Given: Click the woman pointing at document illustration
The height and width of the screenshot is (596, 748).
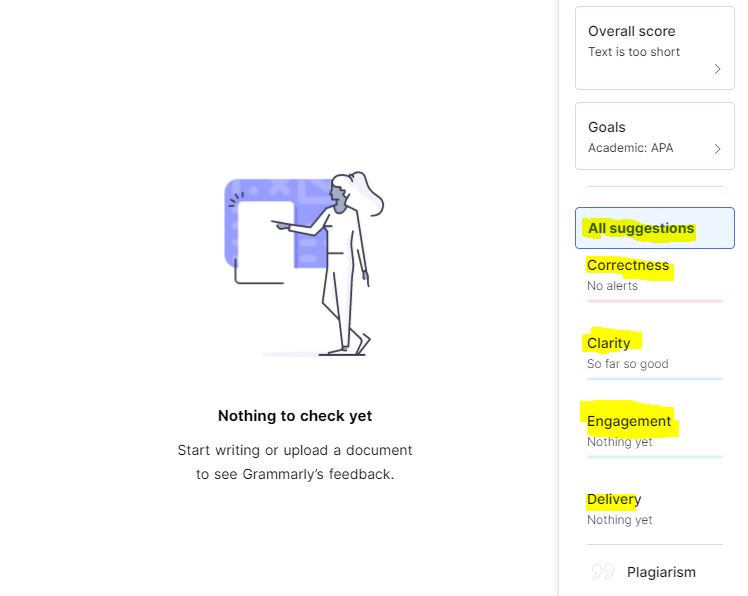Looking at the screenshot, I should click(x=304, y=264).
